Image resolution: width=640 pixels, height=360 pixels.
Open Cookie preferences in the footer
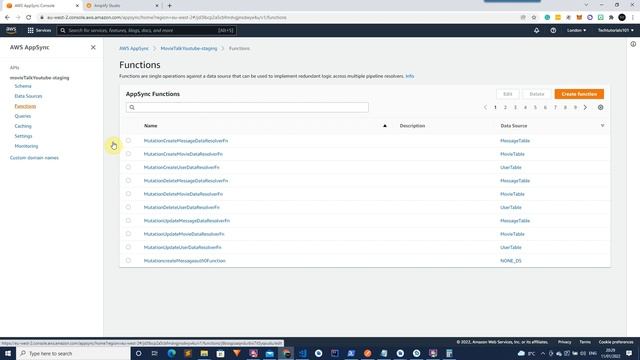[x=616, y=342]
